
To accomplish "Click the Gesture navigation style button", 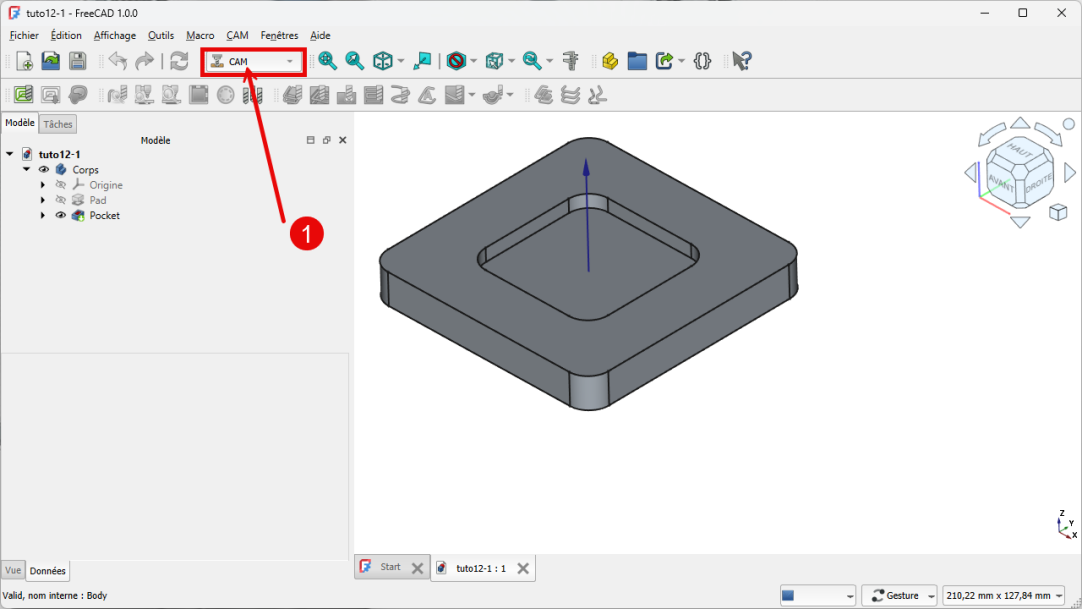I will click(x=898, y=596).
